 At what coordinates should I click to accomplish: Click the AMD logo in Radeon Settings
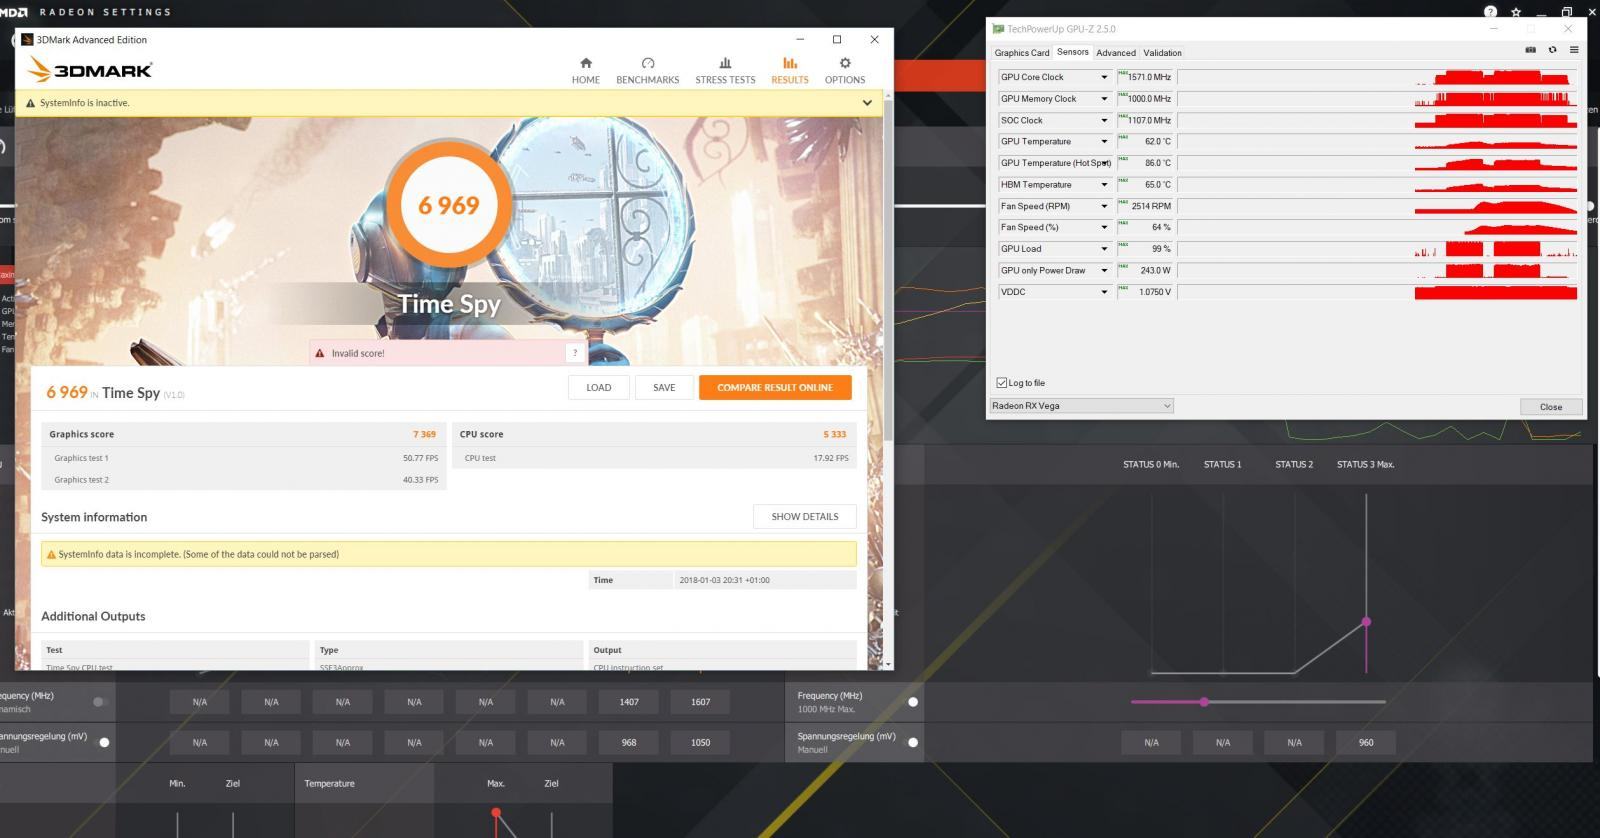(14, 12)
